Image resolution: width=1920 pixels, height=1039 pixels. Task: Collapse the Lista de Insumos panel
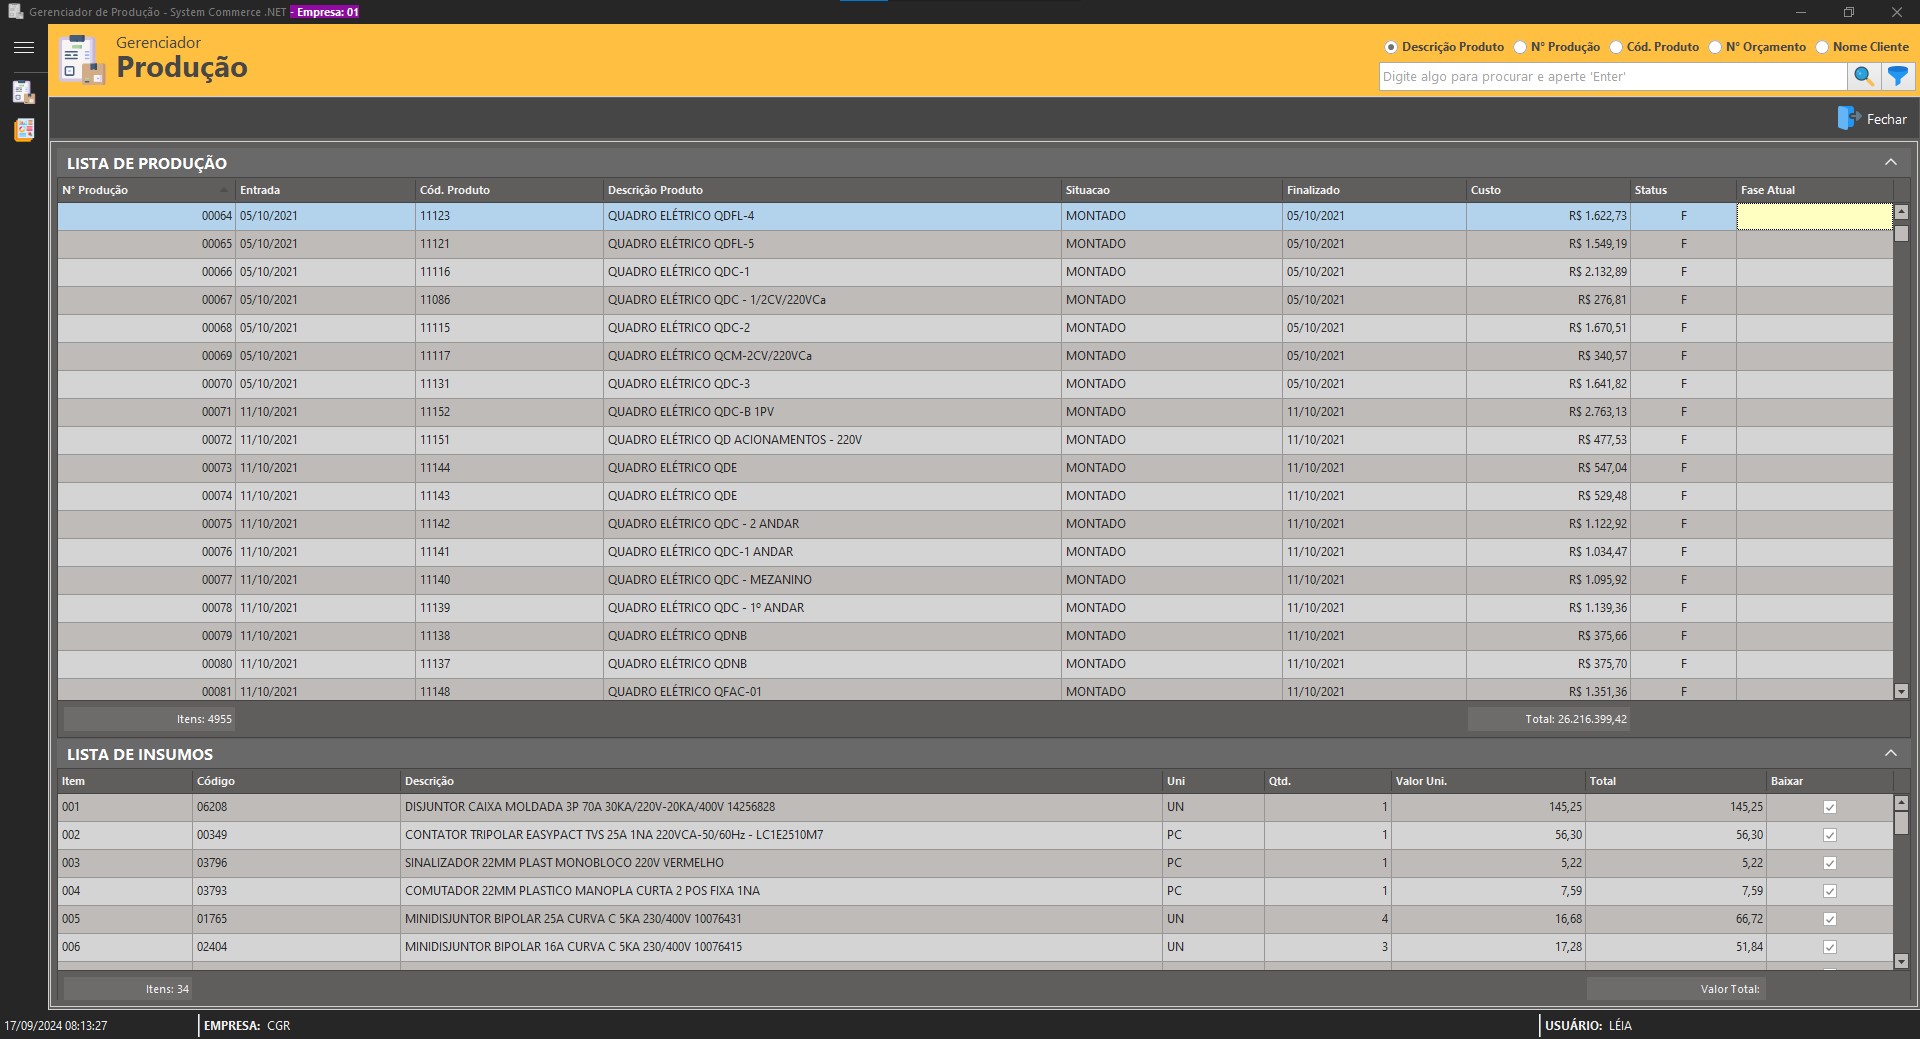(x=1890, y=753)
